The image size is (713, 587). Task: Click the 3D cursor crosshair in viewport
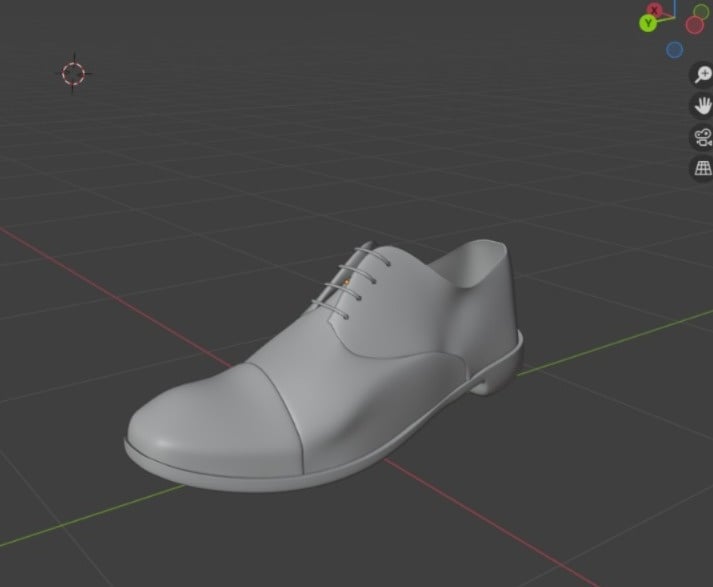[74, 74]
